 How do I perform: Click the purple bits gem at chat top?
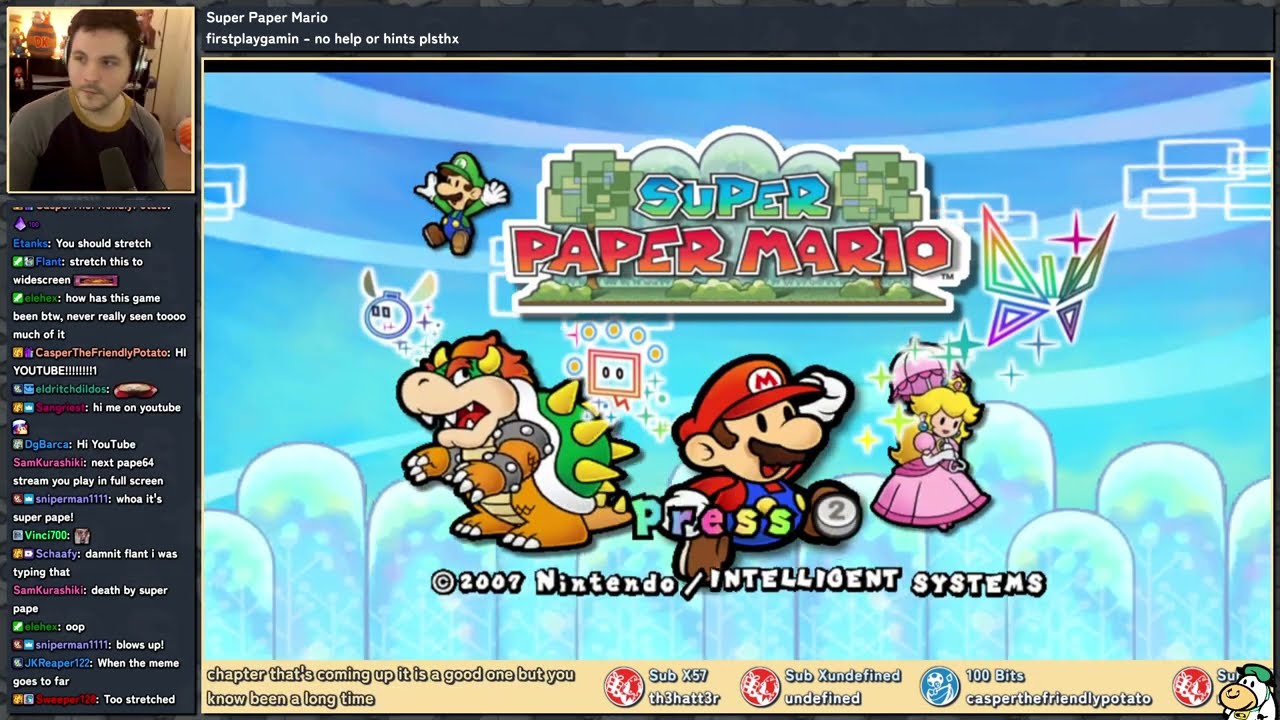[x=20, y=224]
